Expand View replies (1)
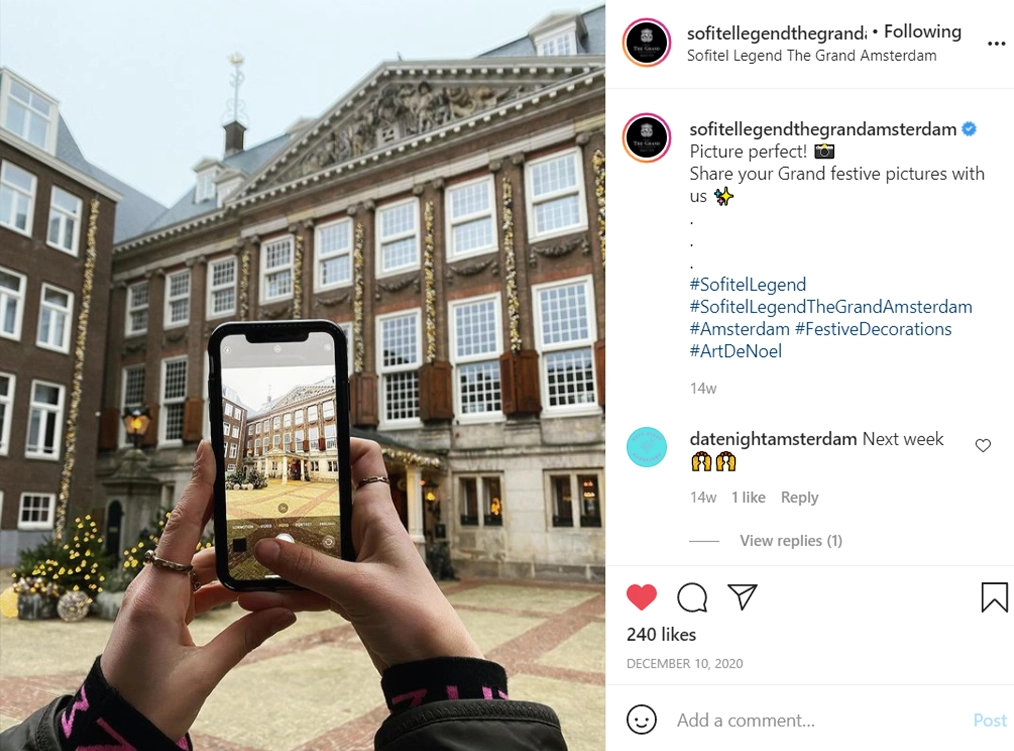The height and width of the screenshot is (751, 1014). click(791, 540)
